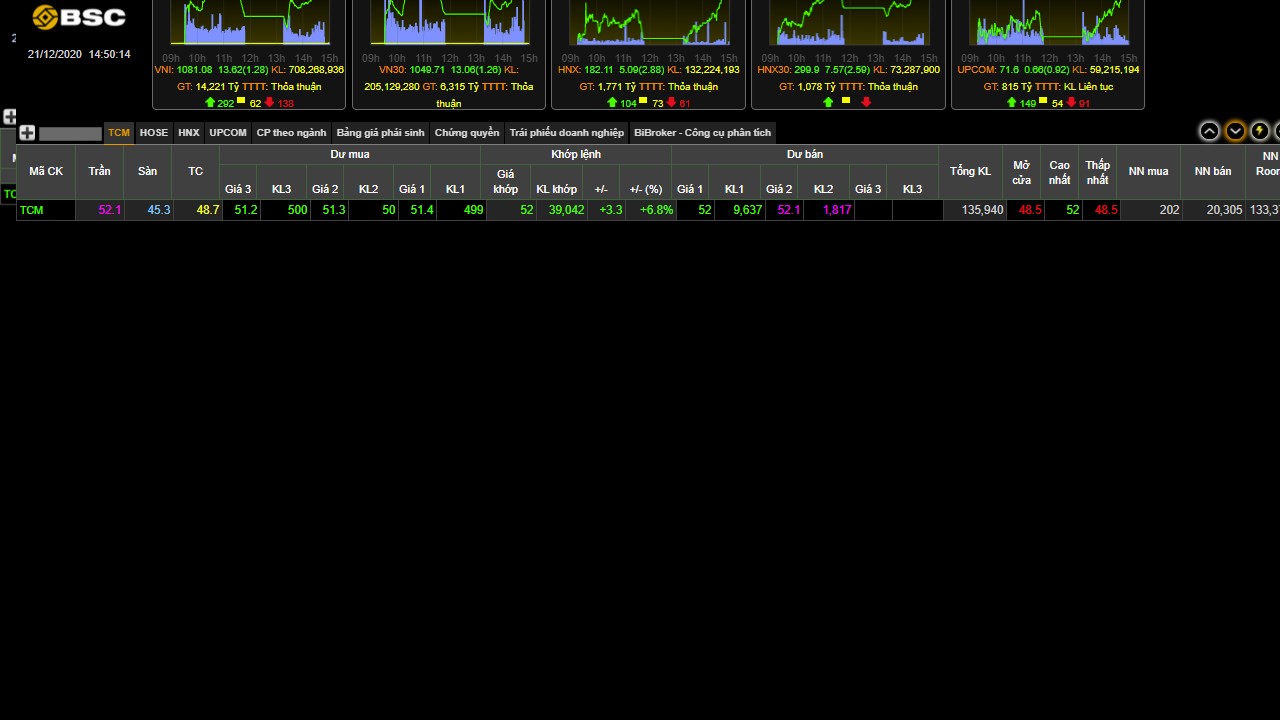Click the NN bán column header

coord(1212,171)
